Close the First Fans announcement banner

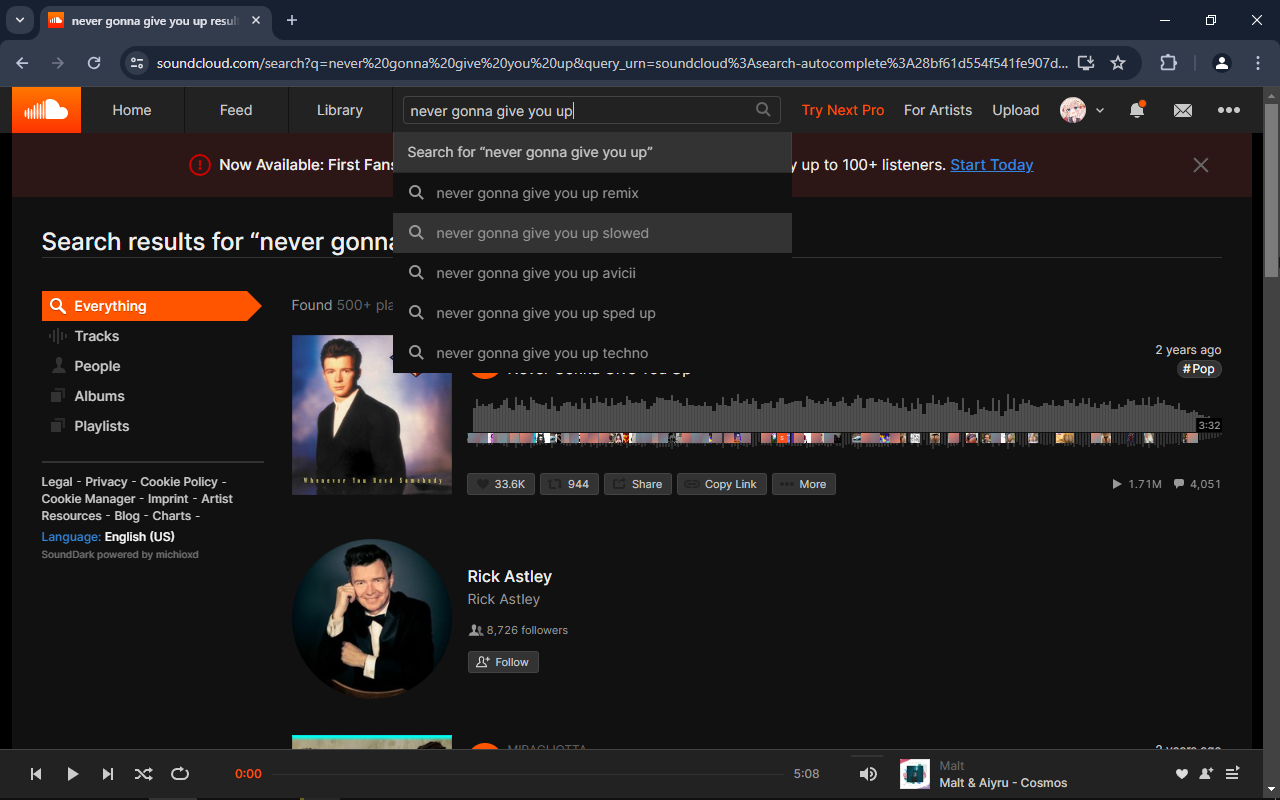[x=1201, y=165]
